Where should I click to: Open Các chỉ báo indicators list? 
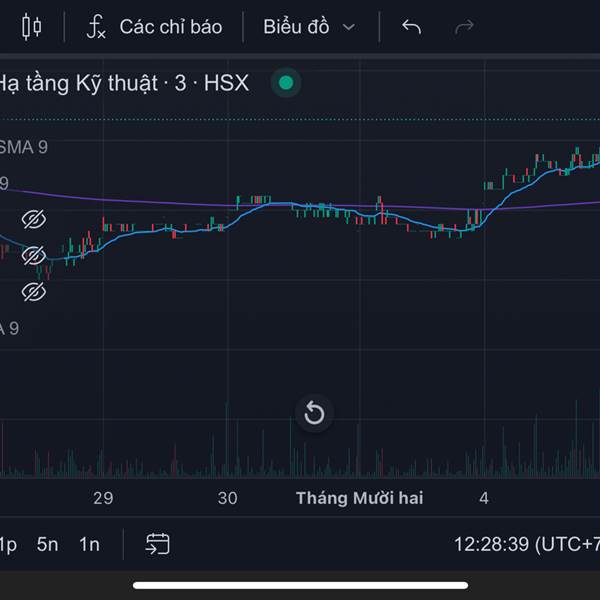tap(171, 27)
